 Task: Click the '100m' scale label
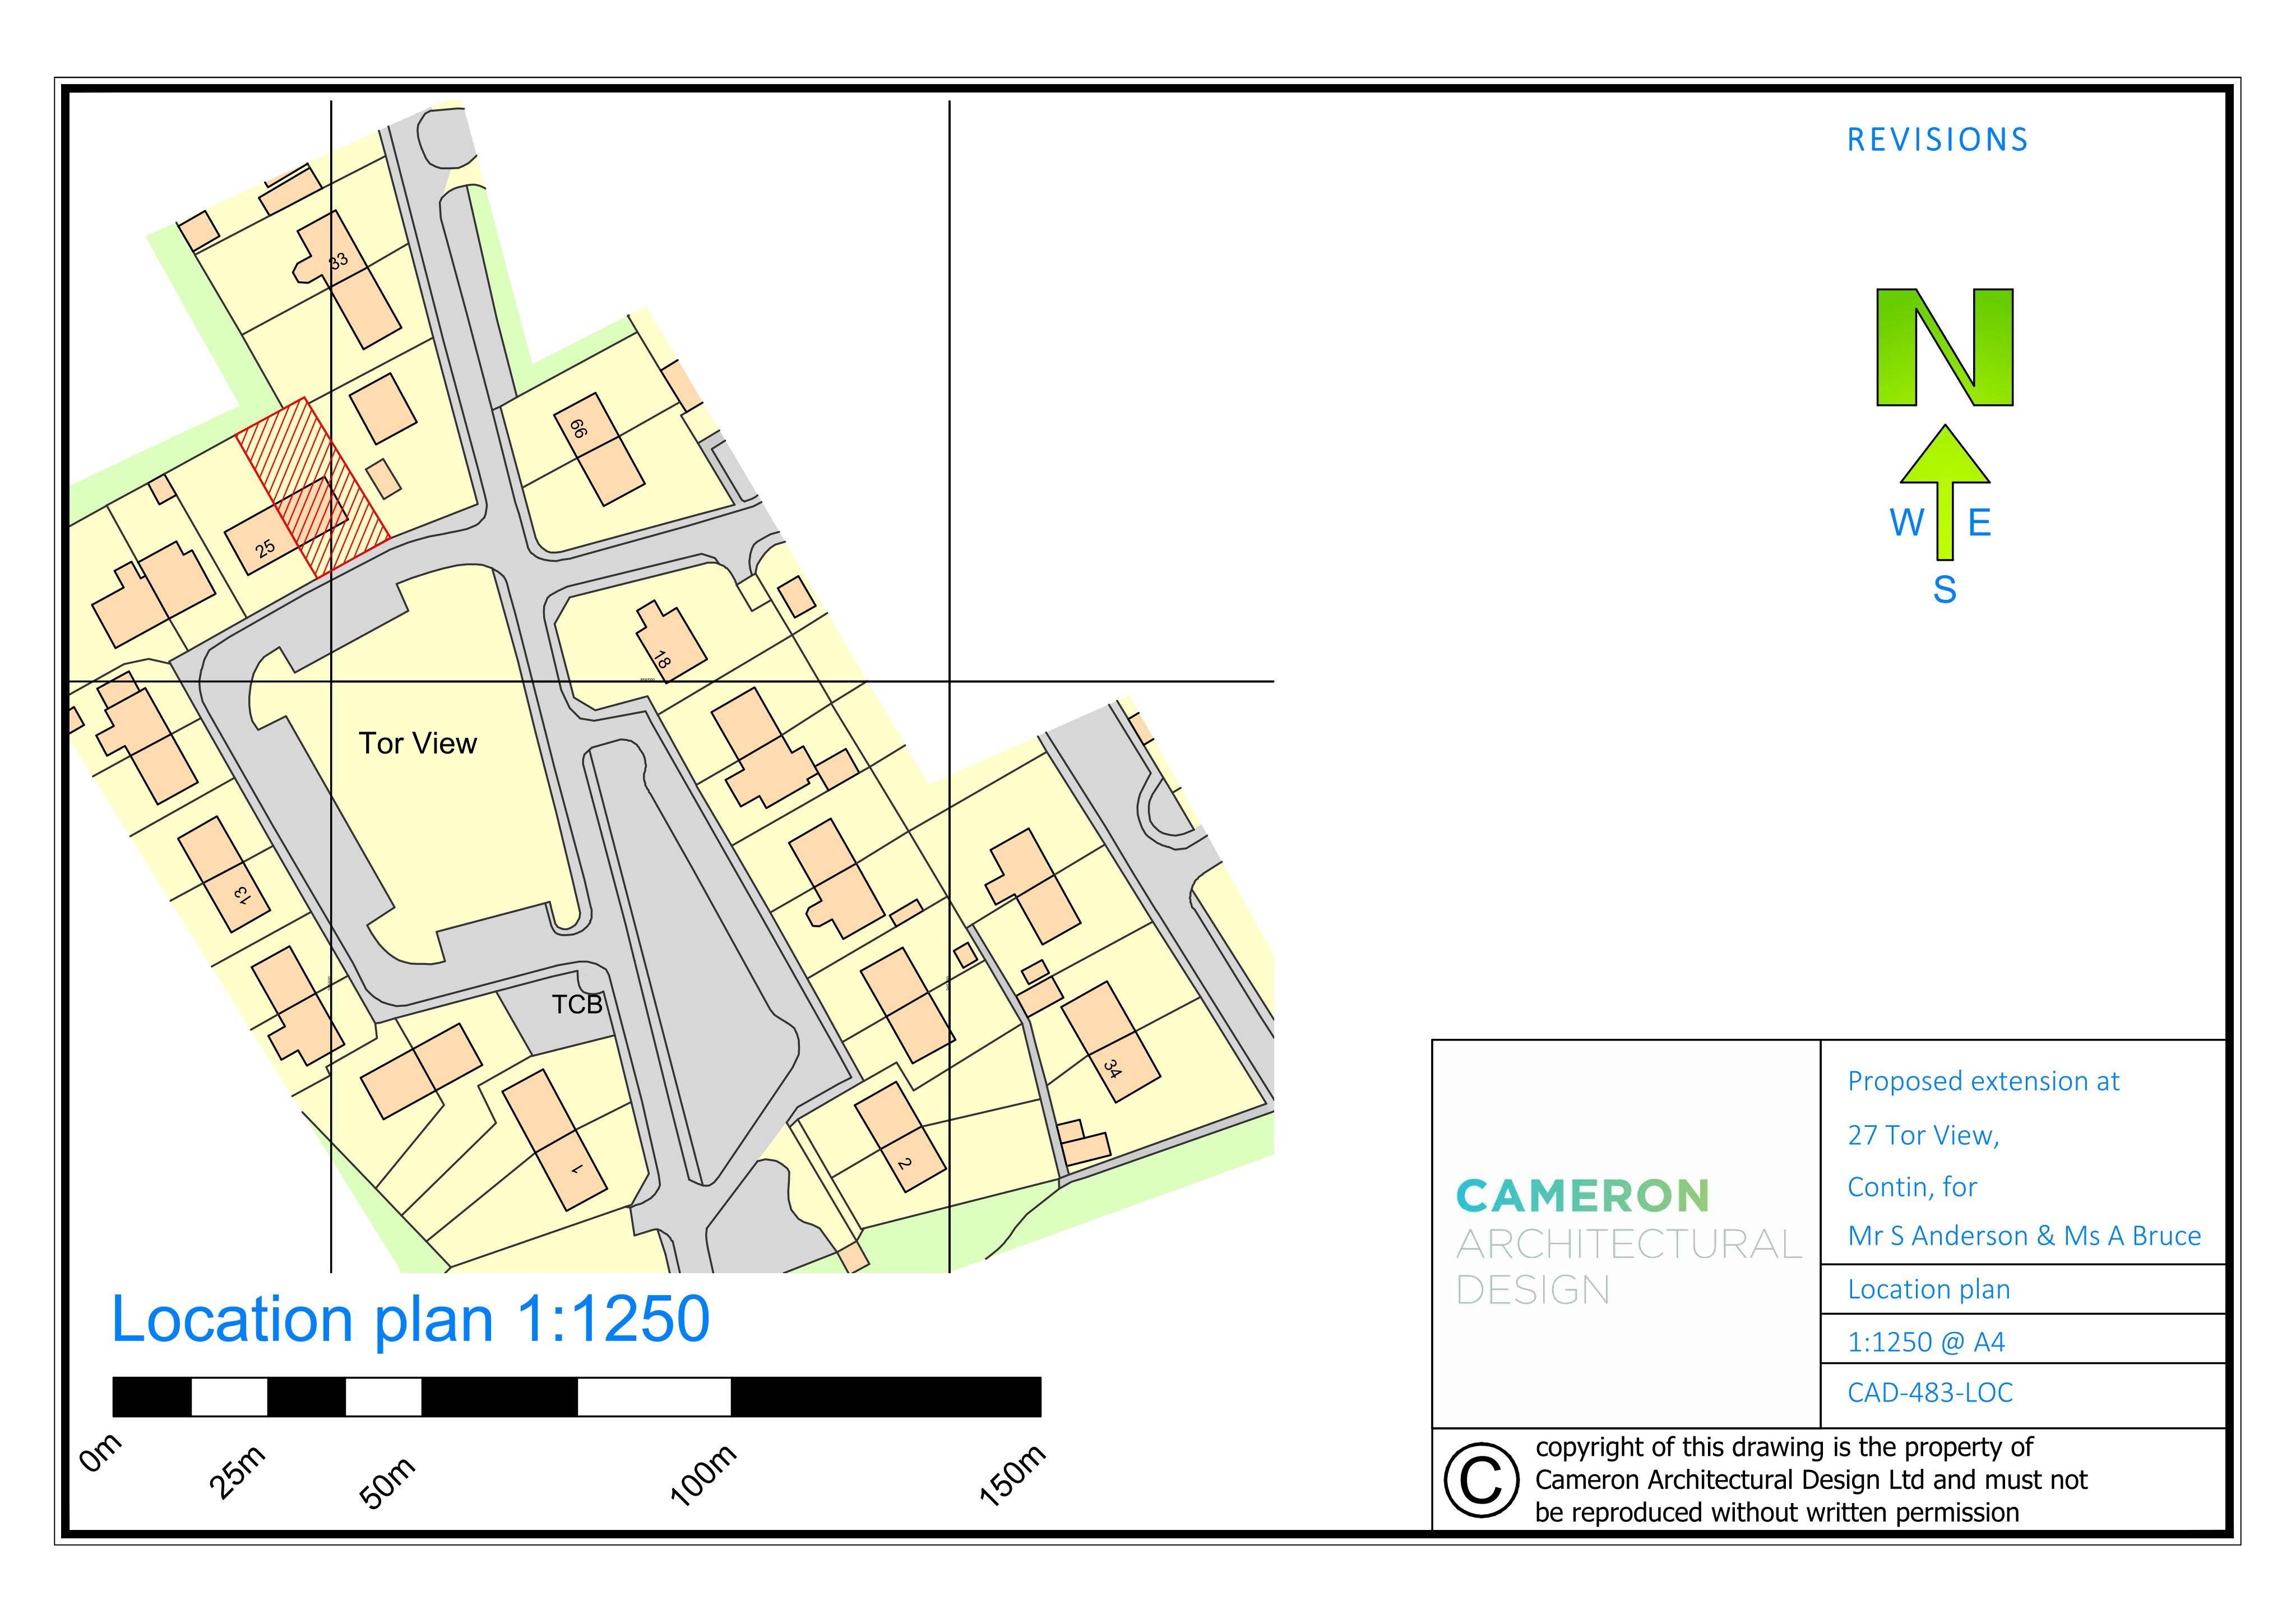(703, 1475)
